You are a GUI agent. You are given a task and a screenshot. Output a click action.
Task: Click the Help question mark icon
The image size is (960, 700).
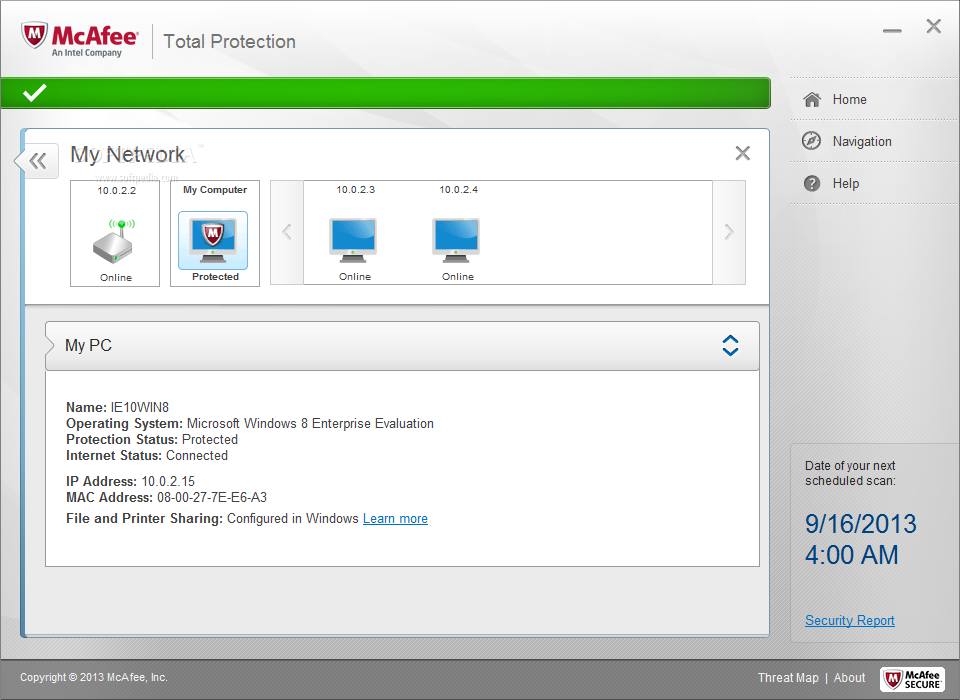pyautogui.click(x=812, y=183)
